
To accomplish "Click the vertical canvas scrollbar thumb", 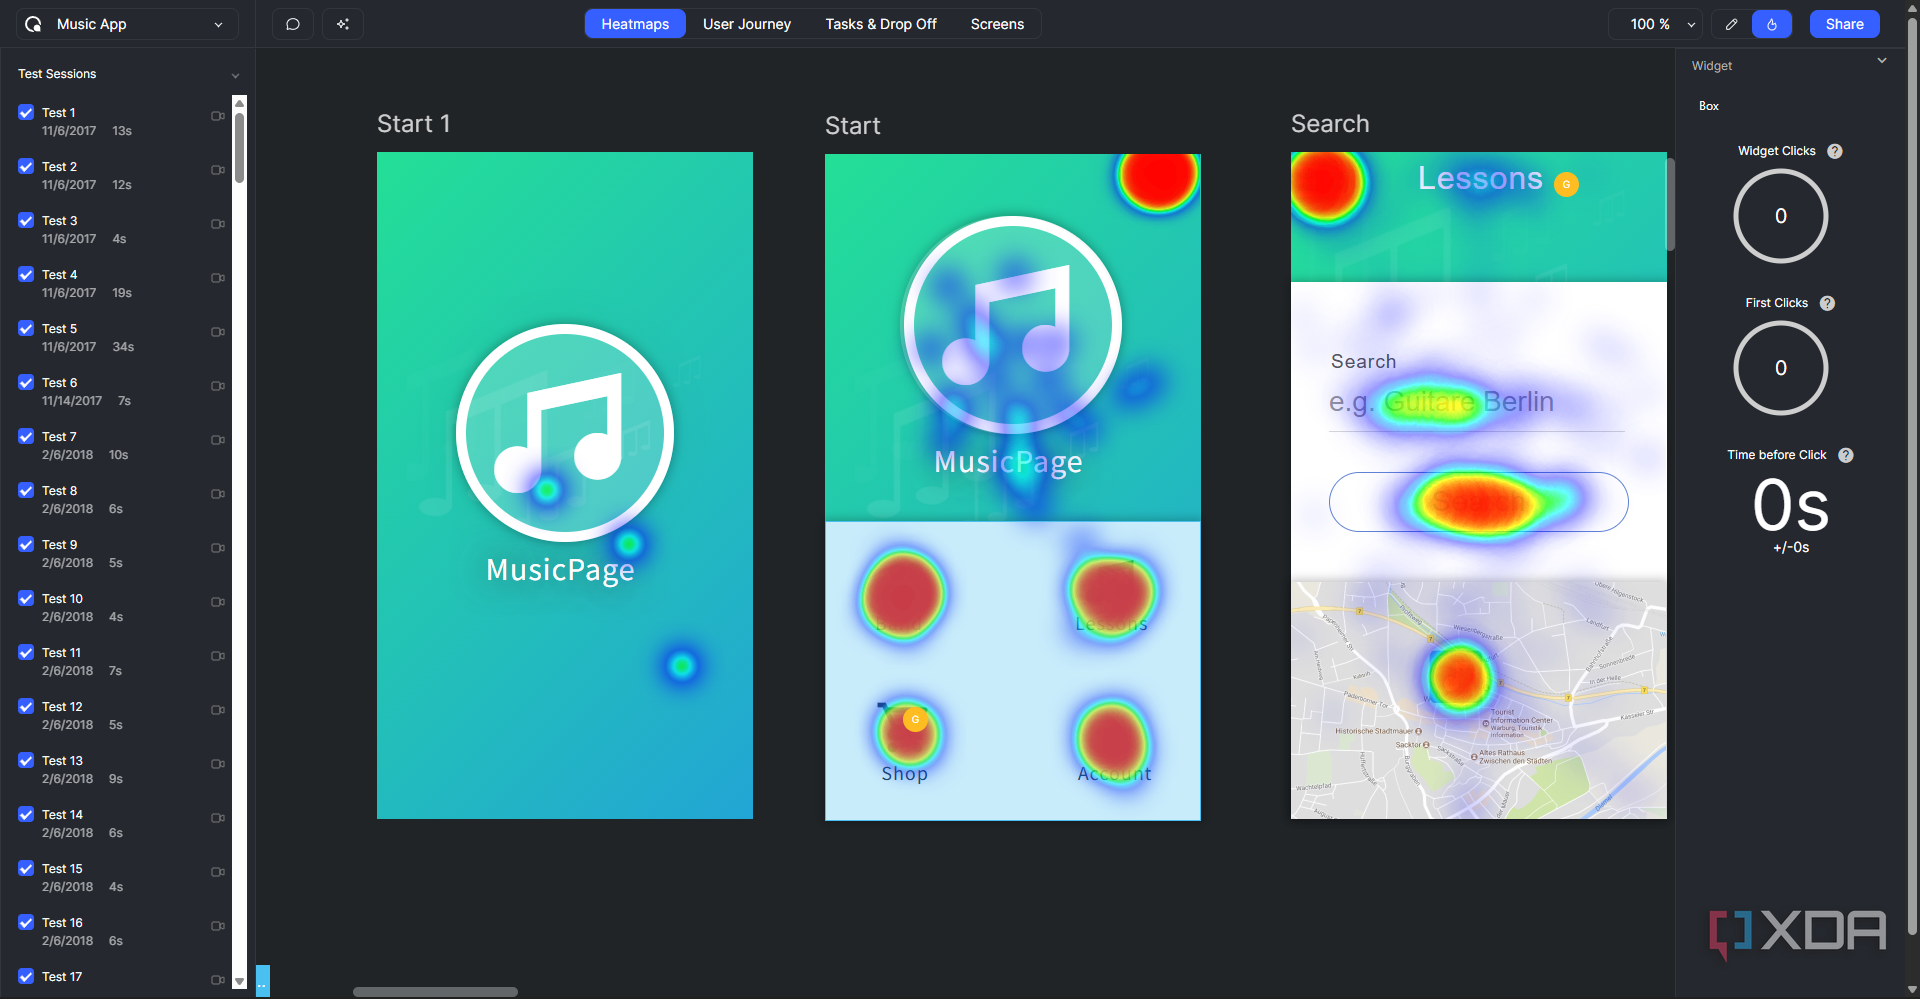I will [x=1670, y=204].
